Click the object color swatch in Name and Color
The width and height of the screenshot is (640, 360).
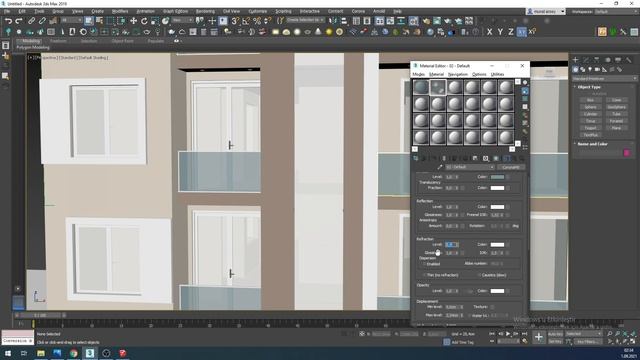pos(627,153)
